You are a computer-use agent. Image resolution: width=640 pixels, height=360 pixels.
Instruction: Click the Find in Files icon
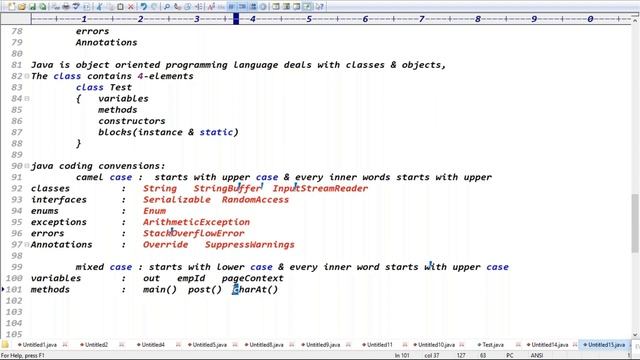pos(187,7)
